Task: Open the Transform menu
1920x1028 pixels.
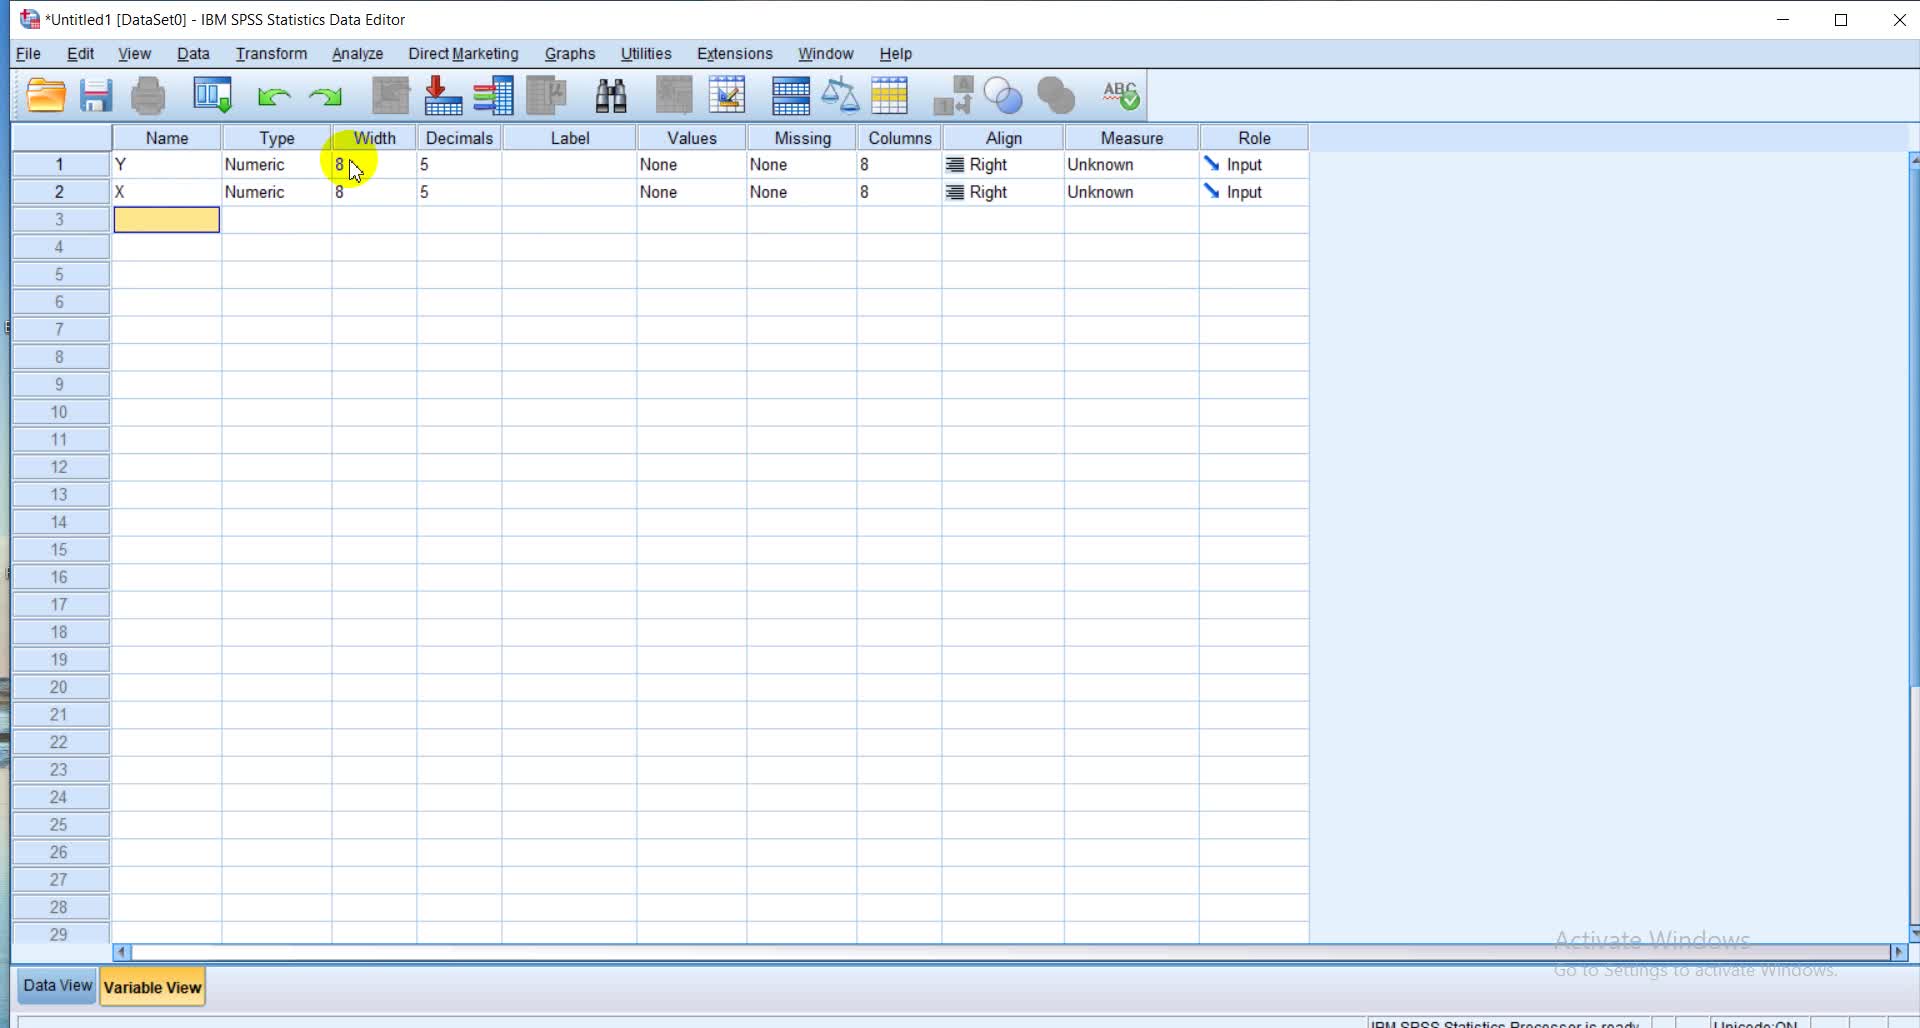Action: tap(271, 54)
